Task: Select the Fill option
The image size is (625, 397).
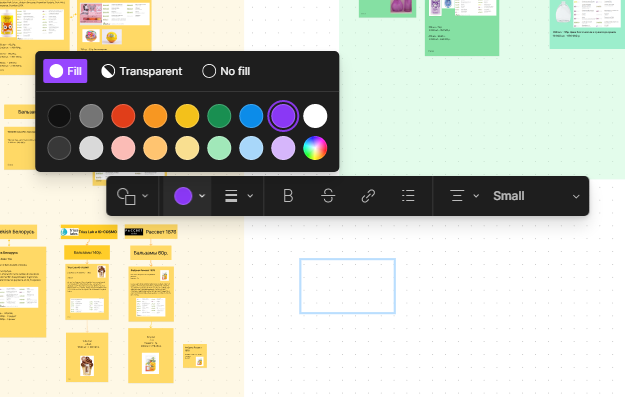Action: point(65,71)
